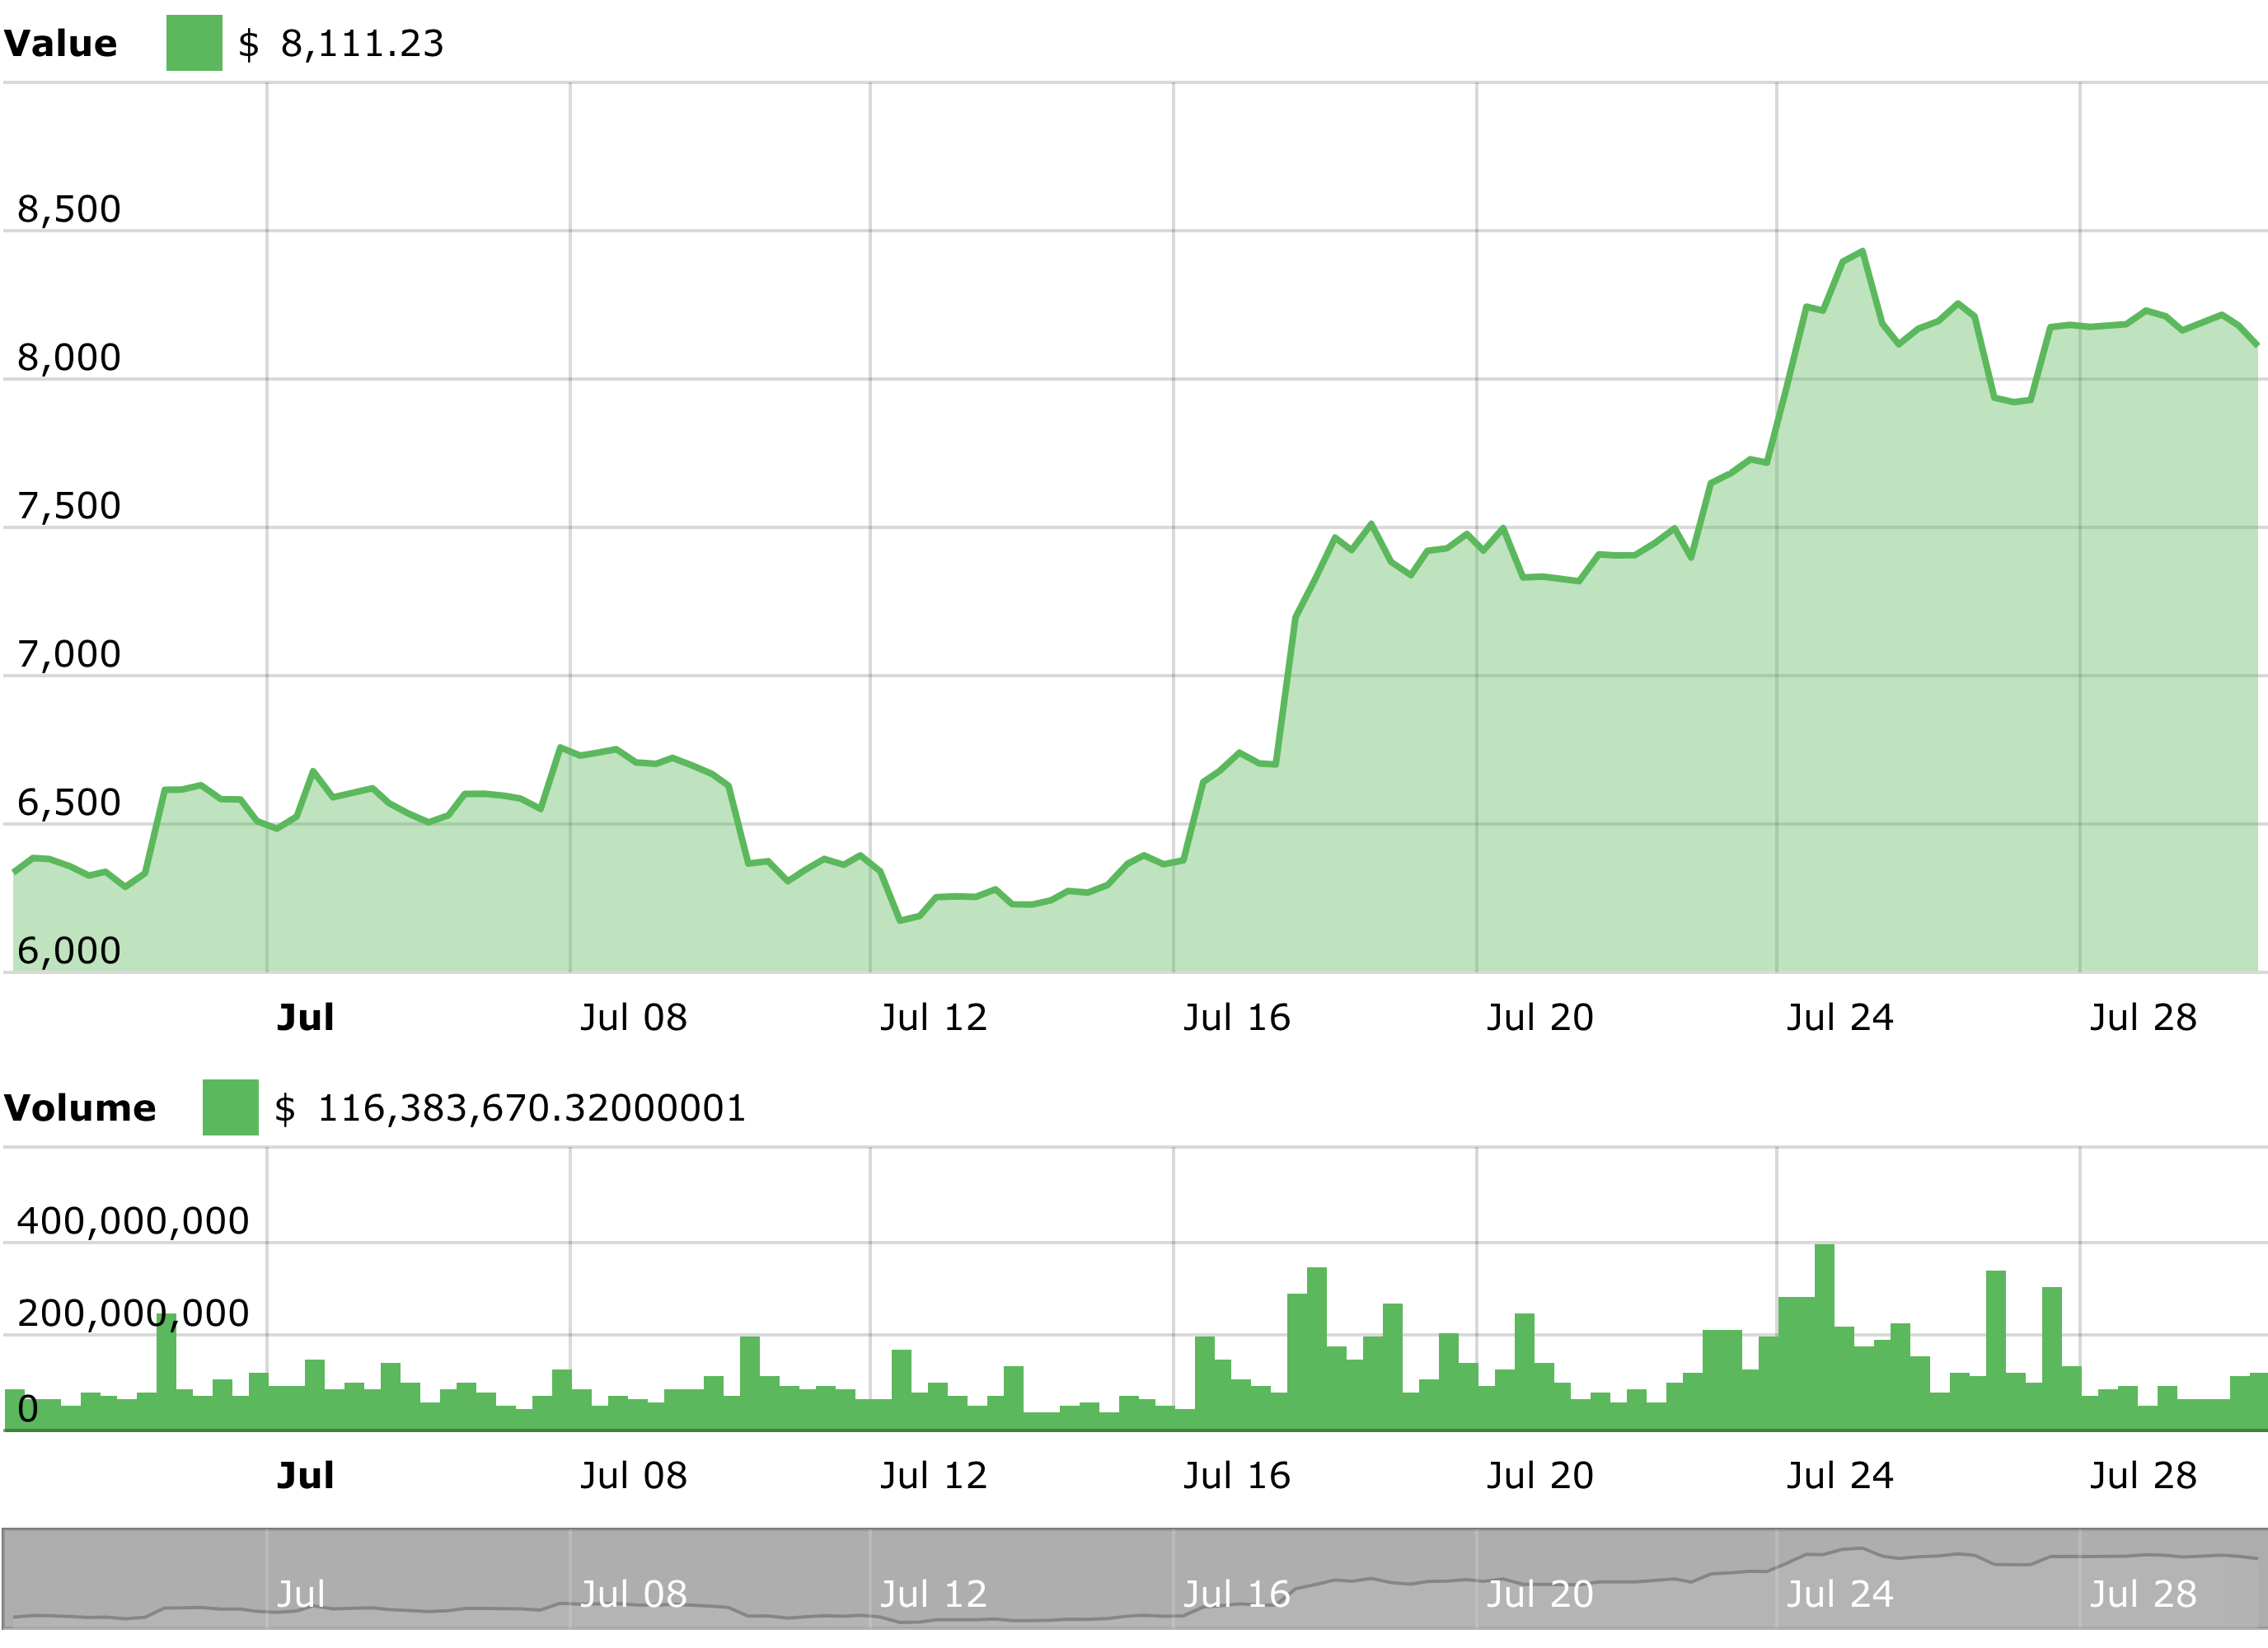Click range navigator near Jul 20
2268x1648 pixels.
[1539, 1594]
